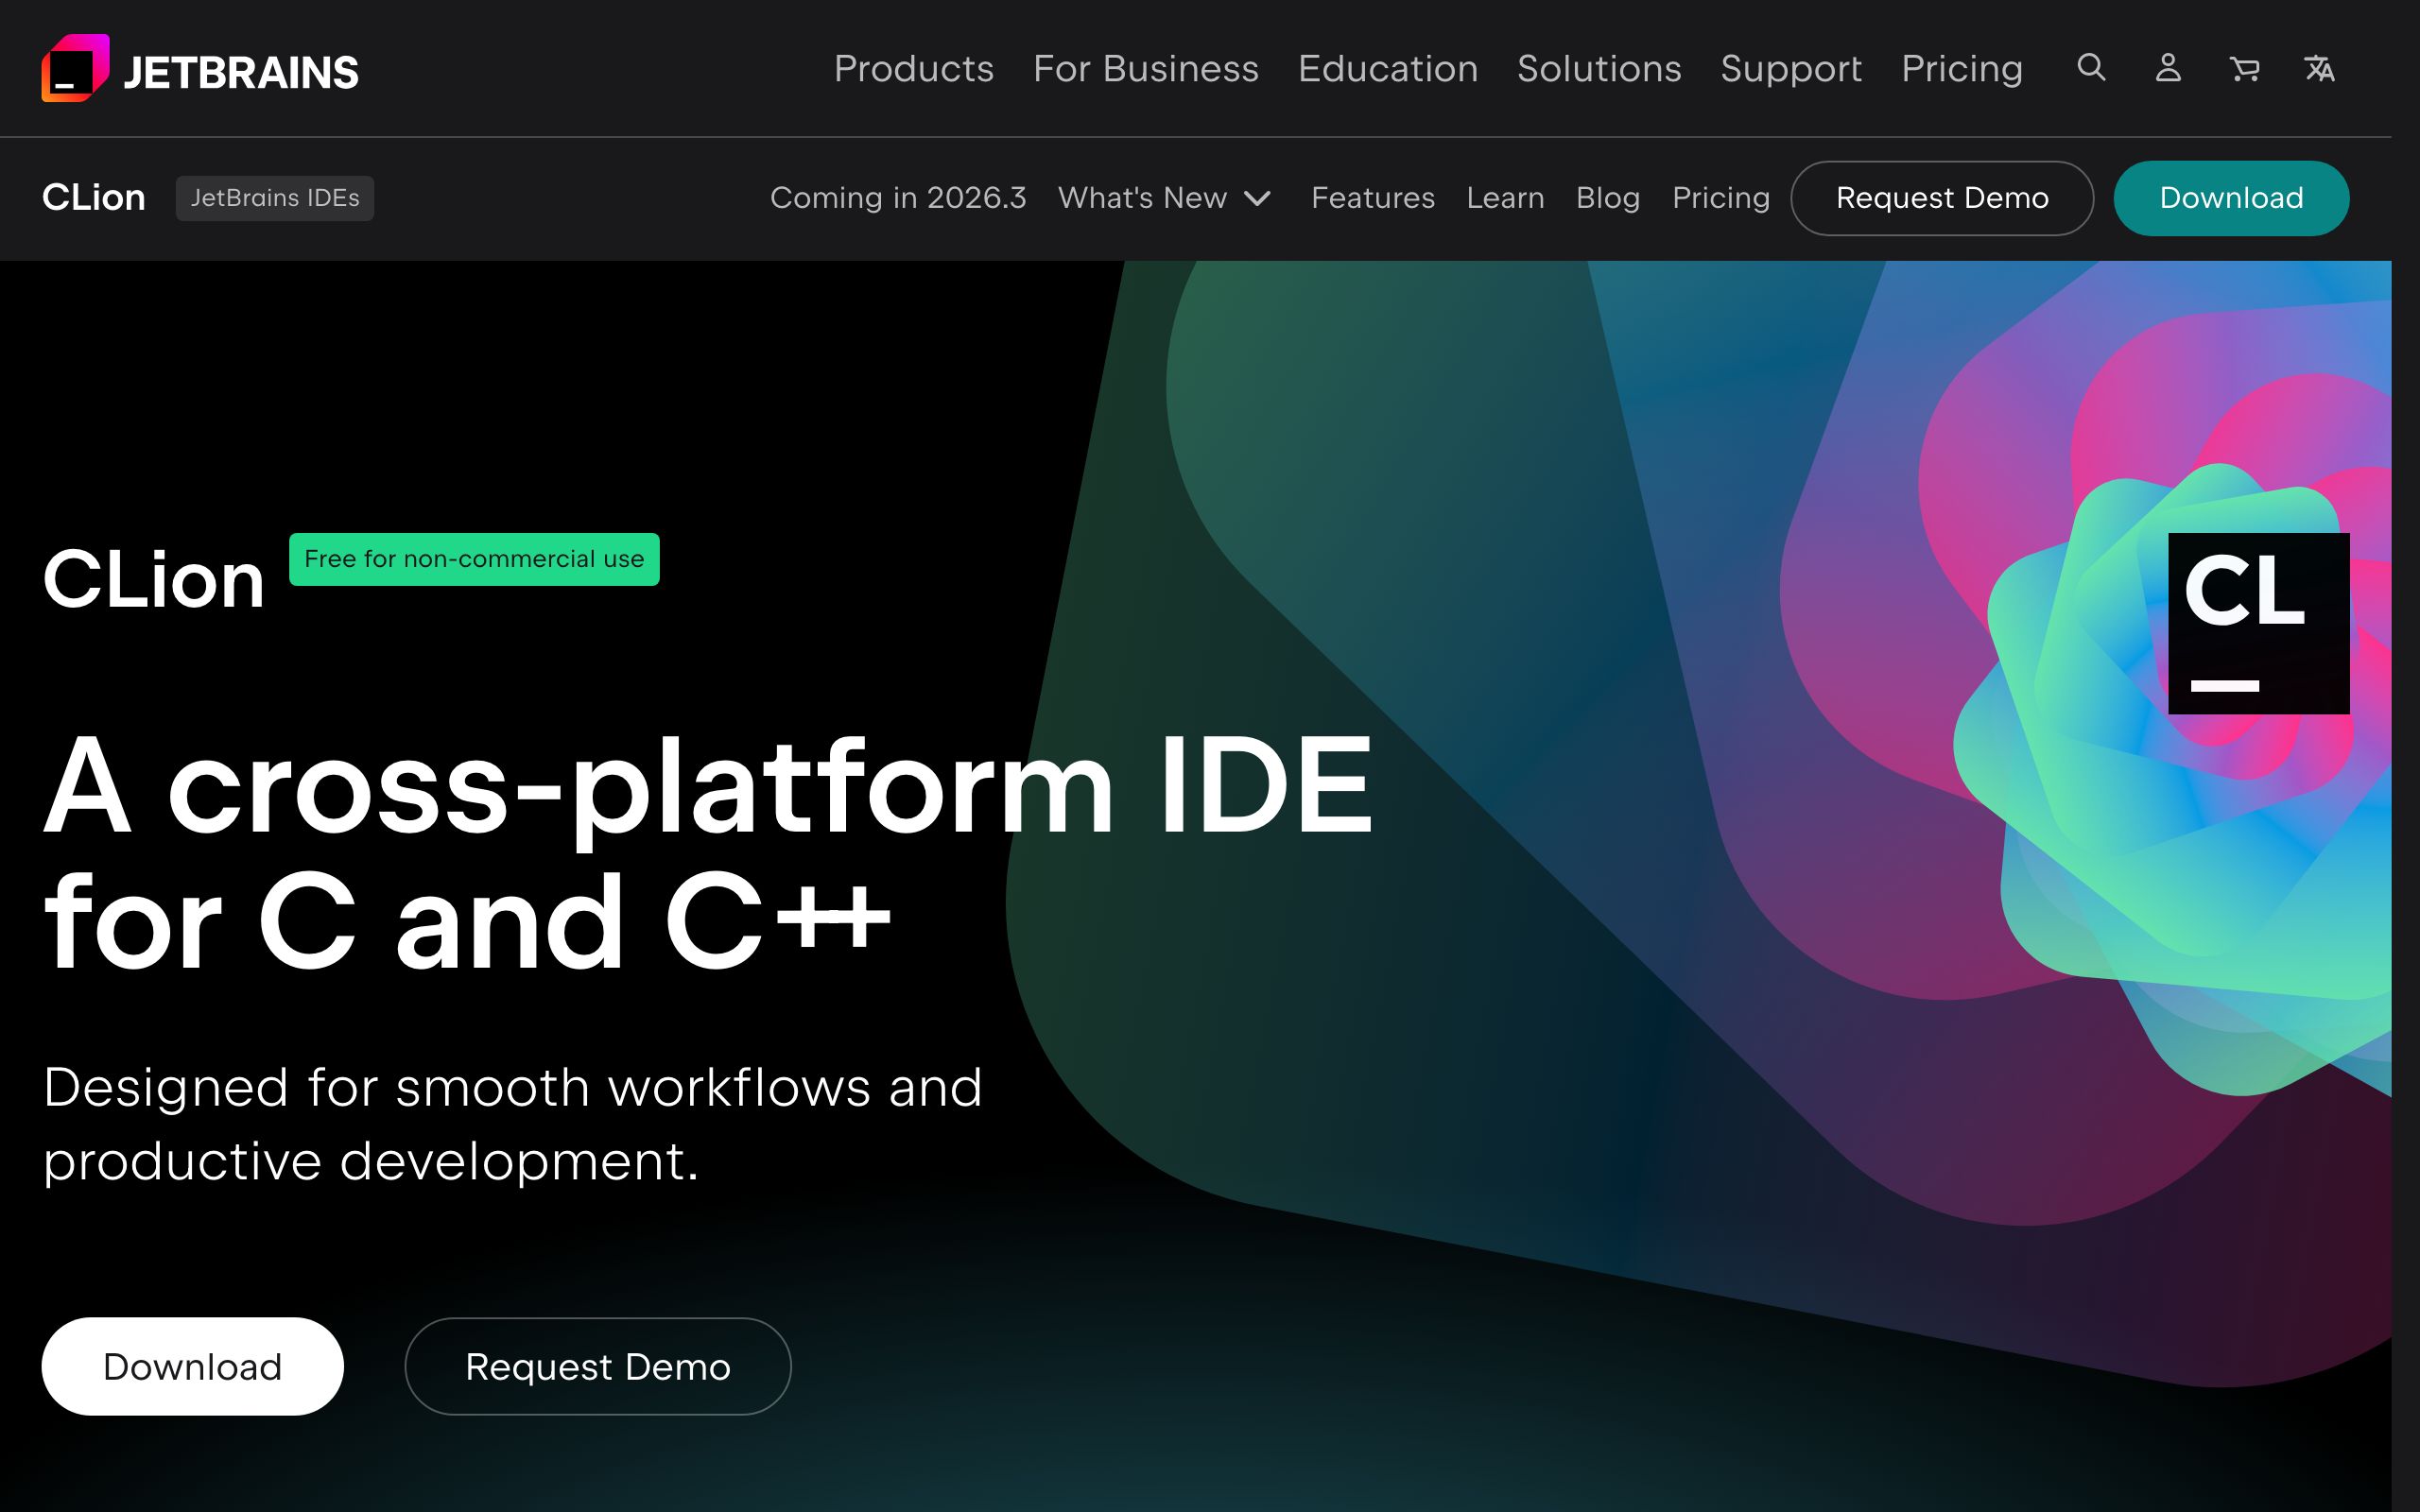Image resolution: width=2420 pixels, height=1512 pixels.
Task: Open the Solutions menu
Action: 1599,69
